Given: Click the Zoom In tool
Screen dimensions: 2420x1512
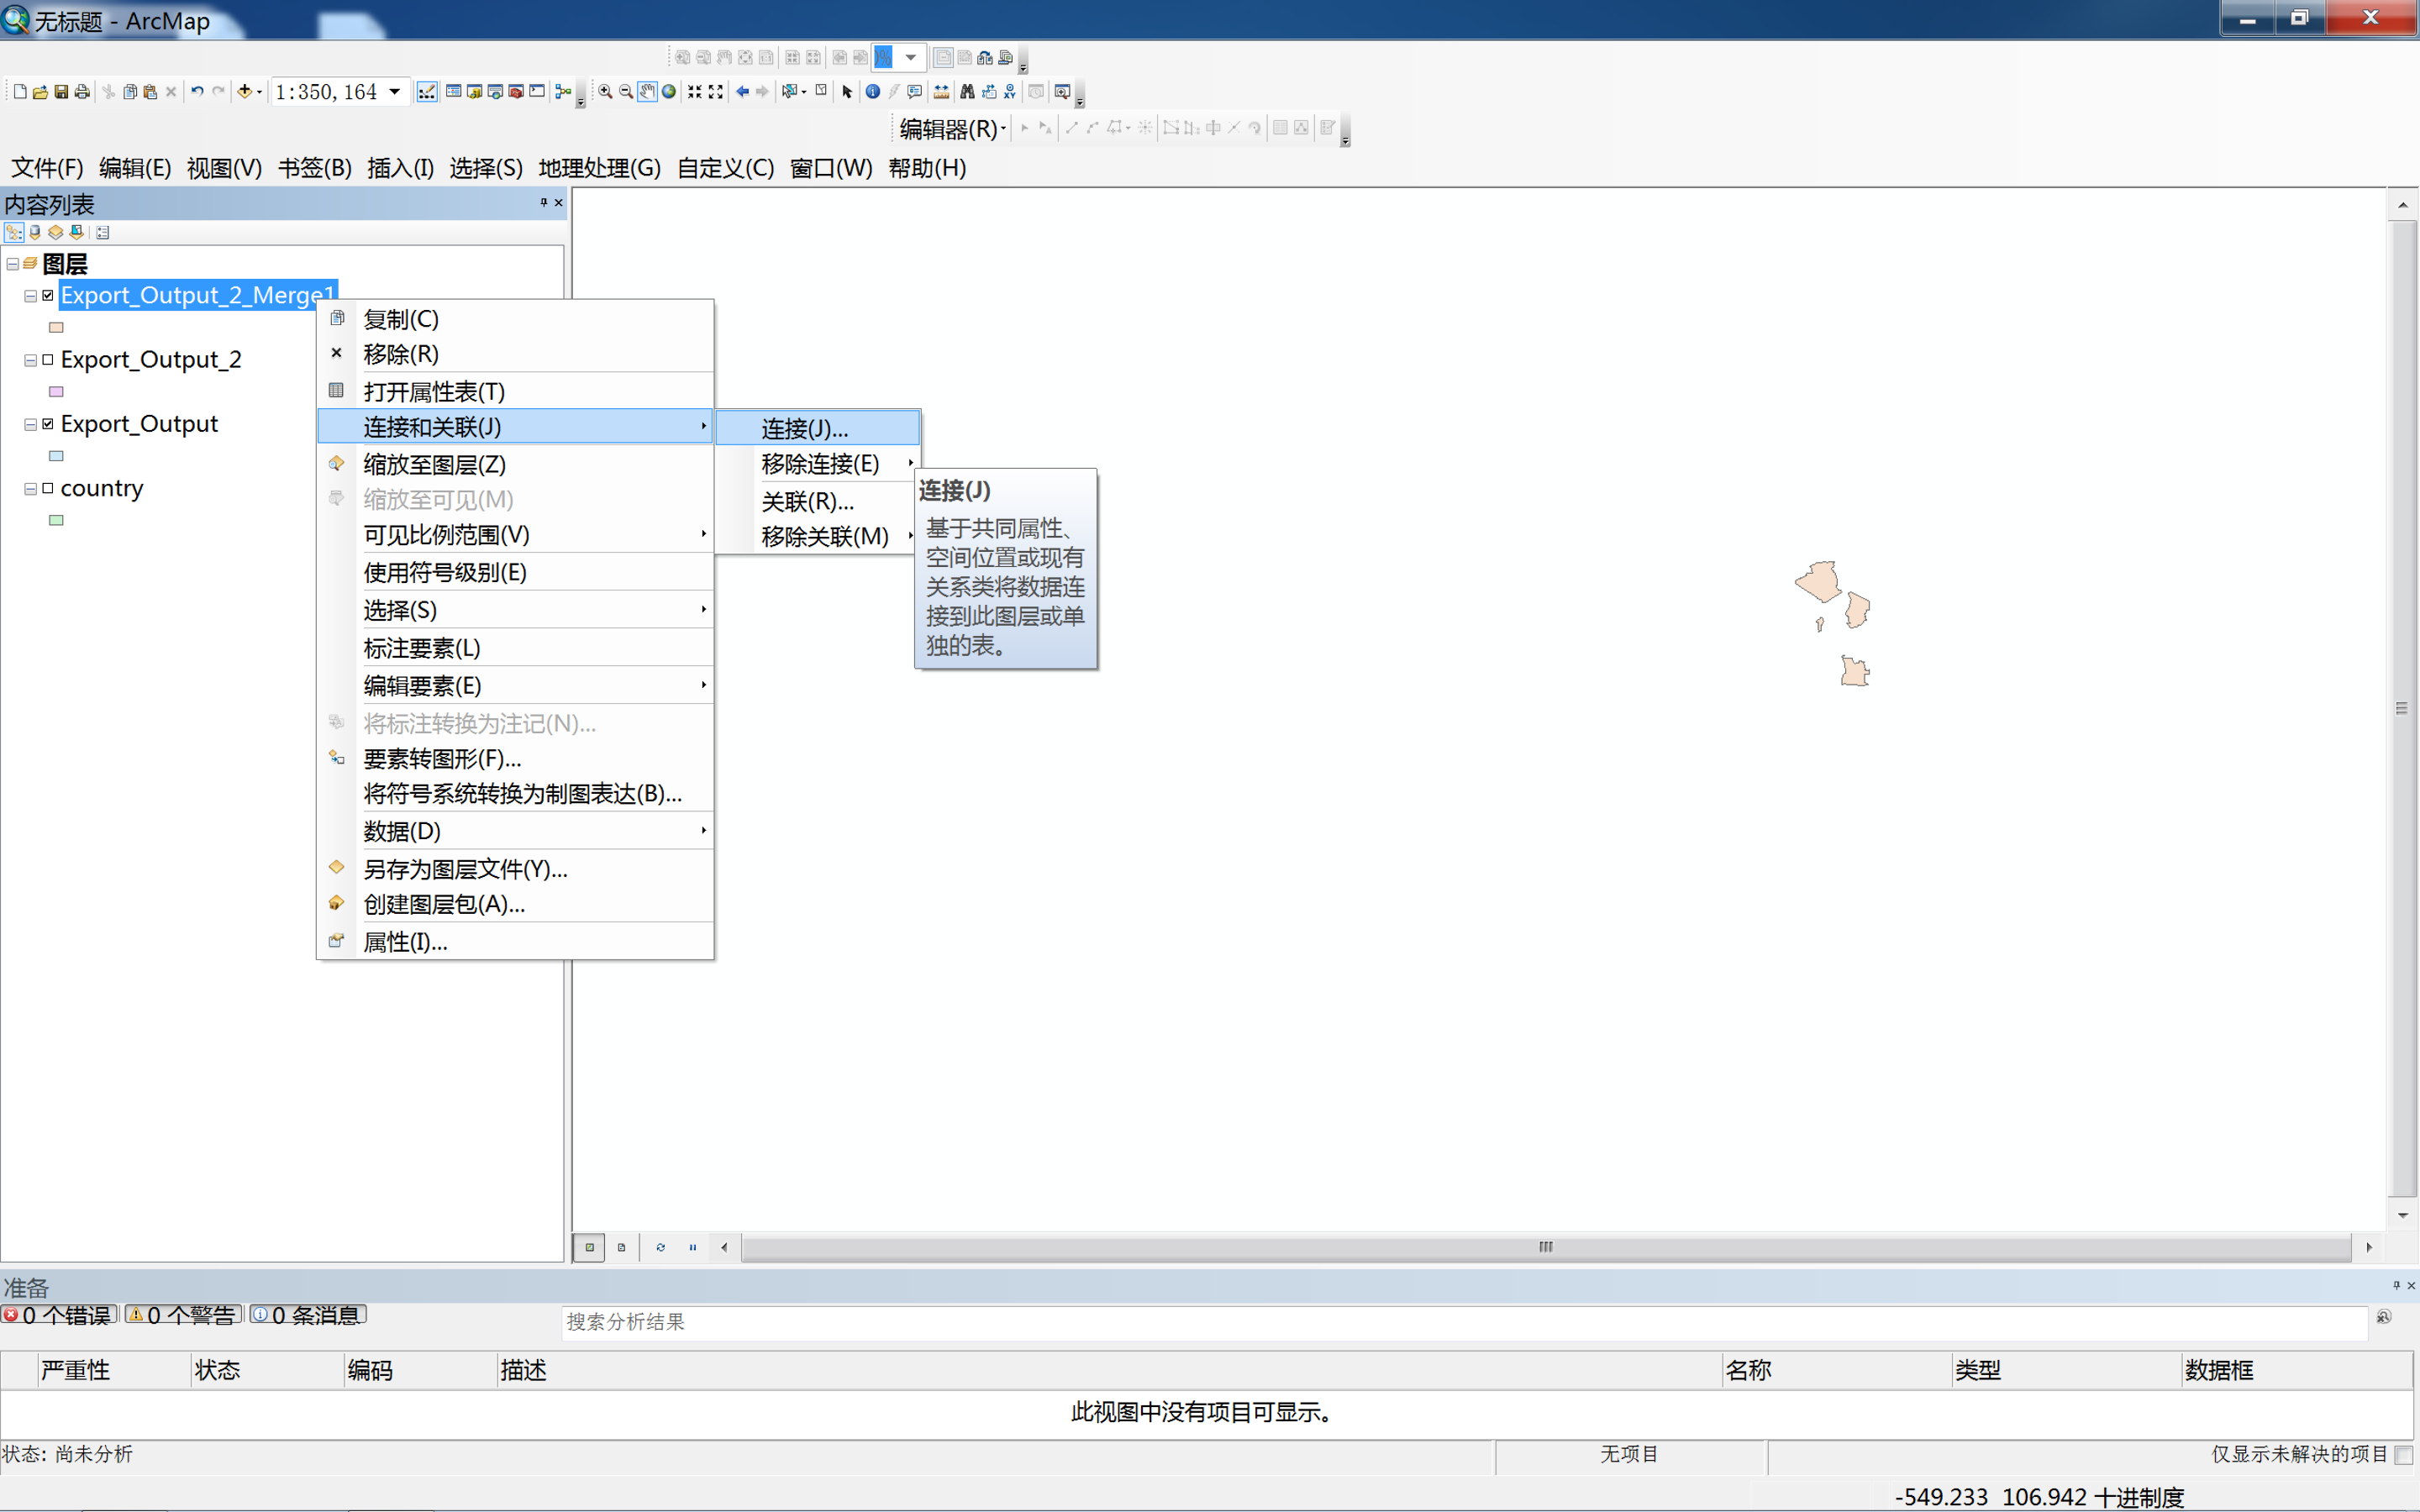Looking at the screenshot, I should [x=605, y=92].
